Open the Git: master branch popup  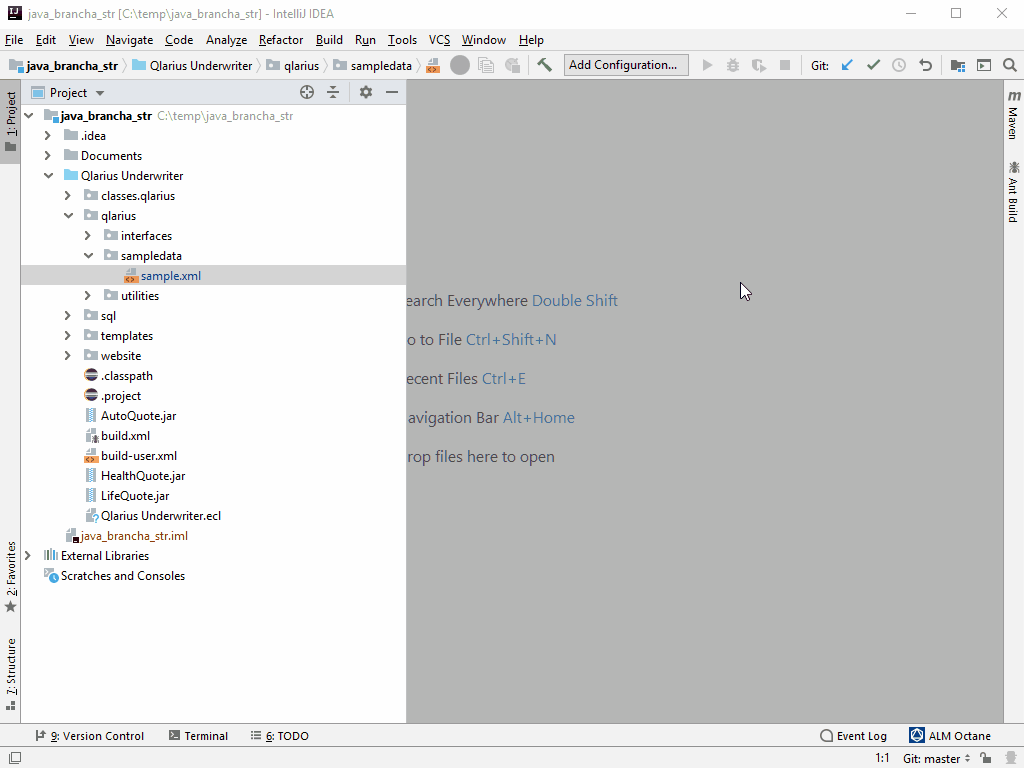pos(934,758)
